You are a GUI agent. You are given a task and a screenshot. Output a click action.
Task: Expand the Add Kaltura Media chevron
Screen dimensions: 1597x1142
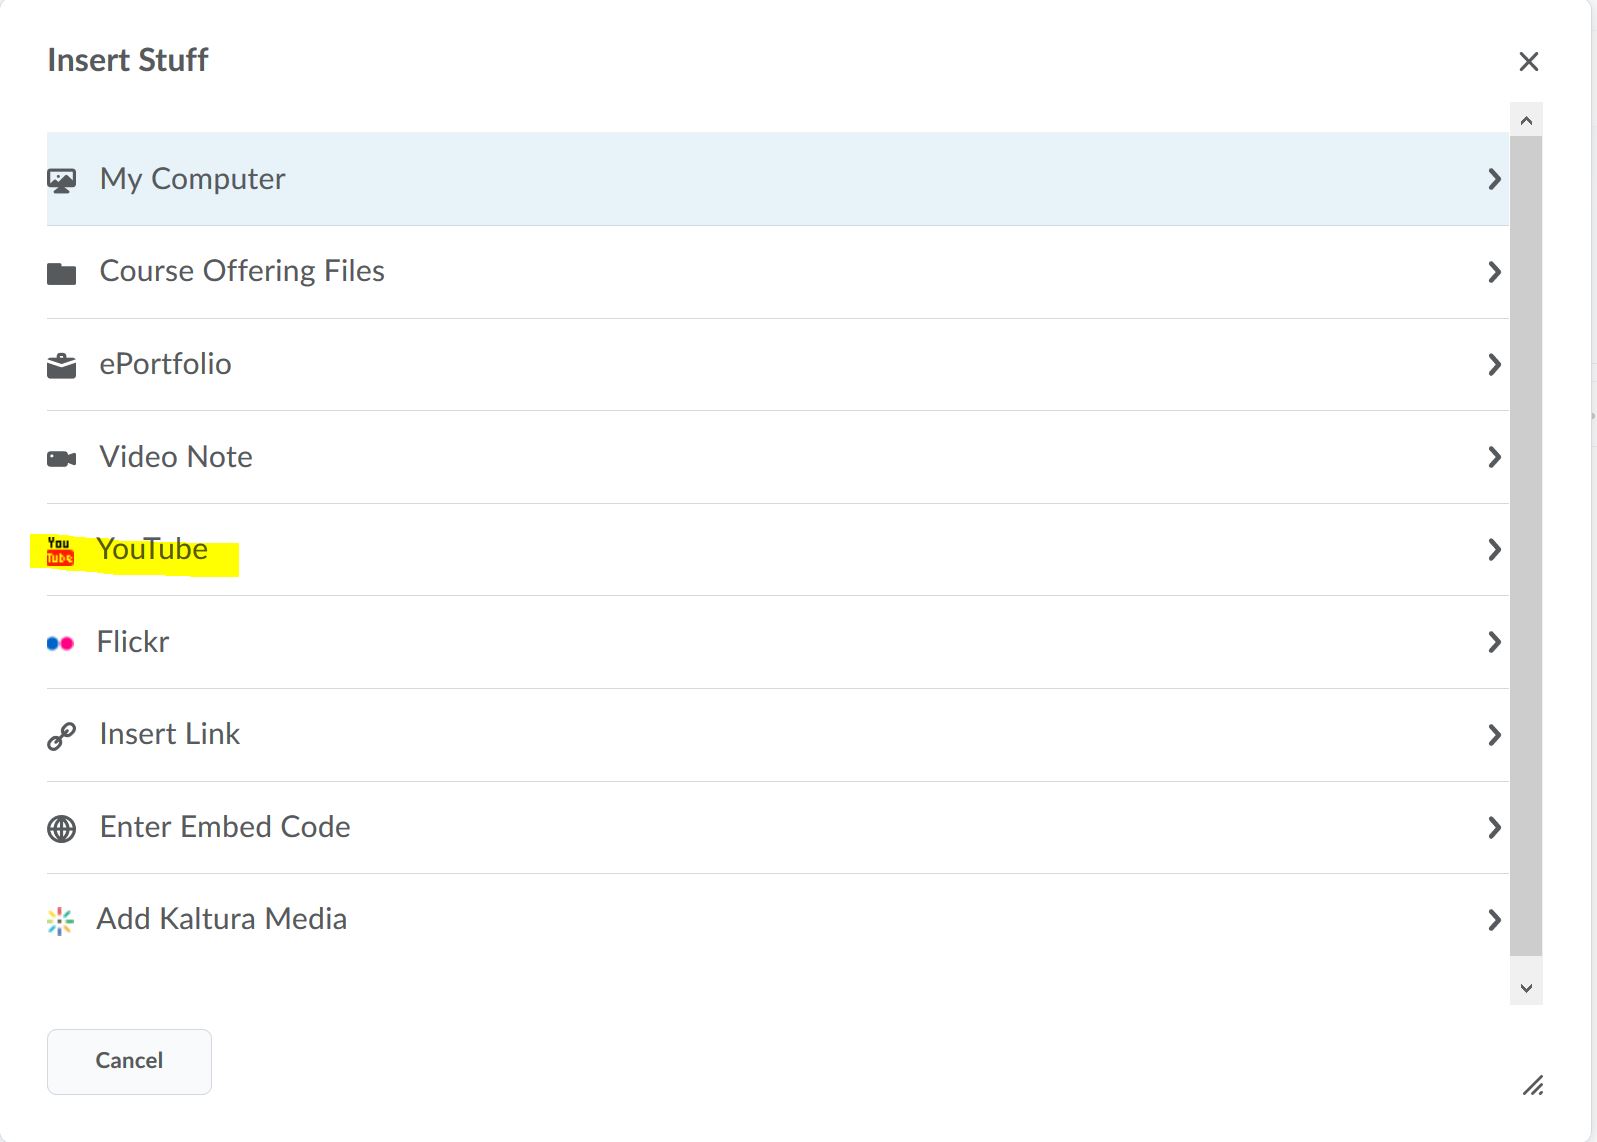1494,920
